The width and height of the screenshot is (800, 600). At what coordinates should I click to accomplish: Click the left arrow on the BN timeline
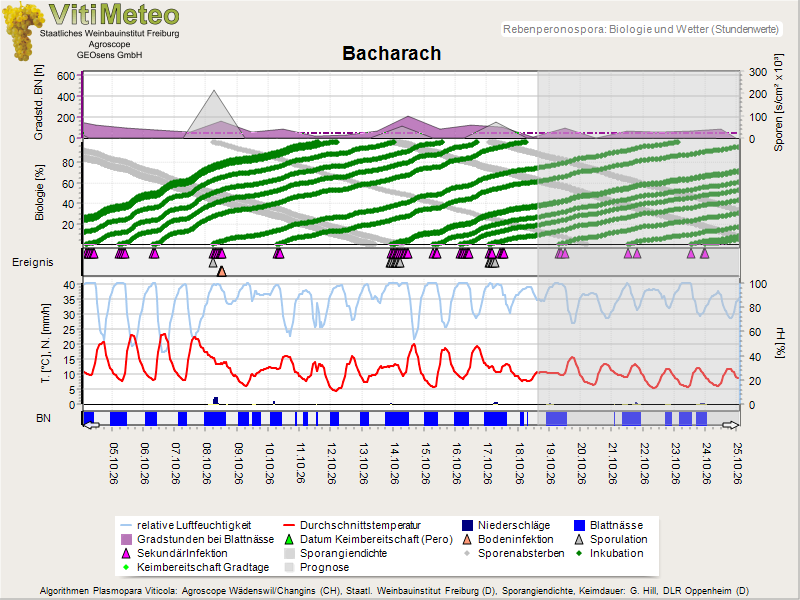click(92, 424)
